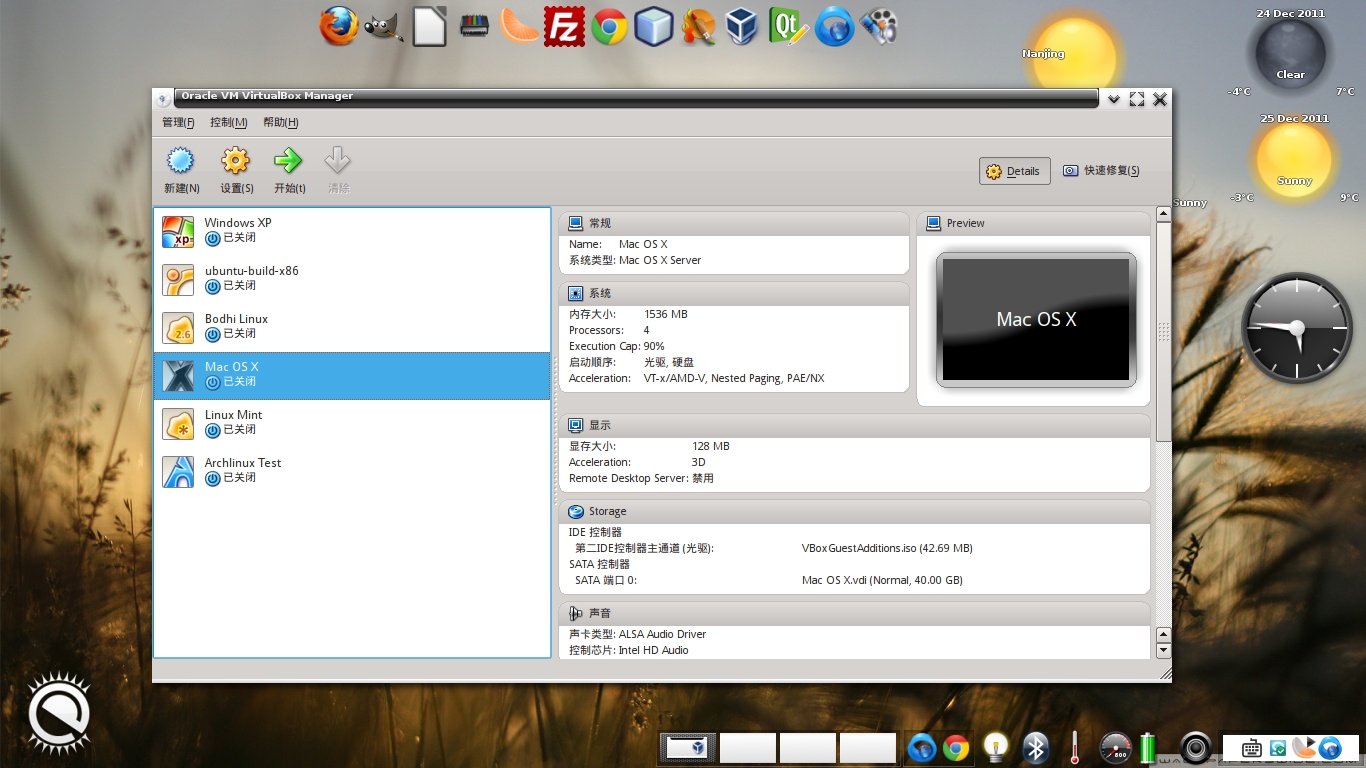Open the 控制(M) menu
The width and height of the screenshot is (1366, 768).
point(228,122)
